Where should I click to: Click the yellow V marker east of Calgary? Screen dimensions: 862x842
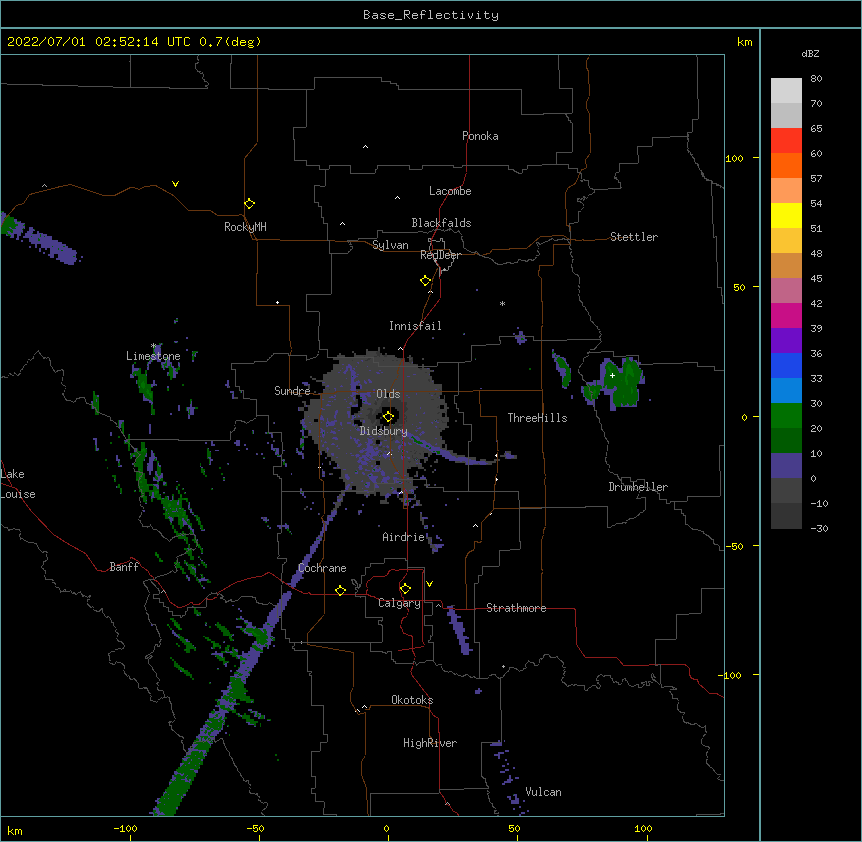[x=429, y=584]
